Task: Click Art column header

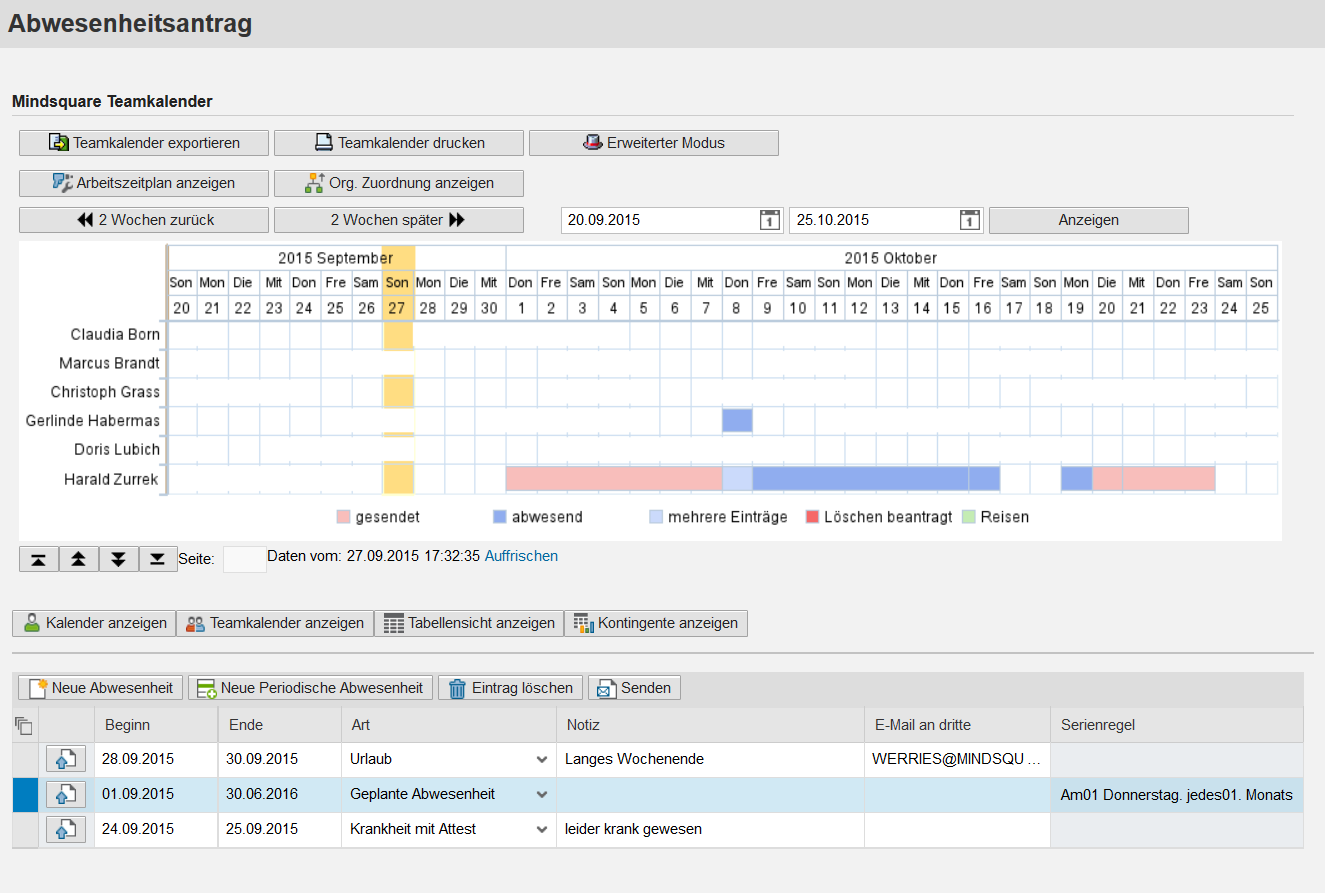Action: [449, 725]
